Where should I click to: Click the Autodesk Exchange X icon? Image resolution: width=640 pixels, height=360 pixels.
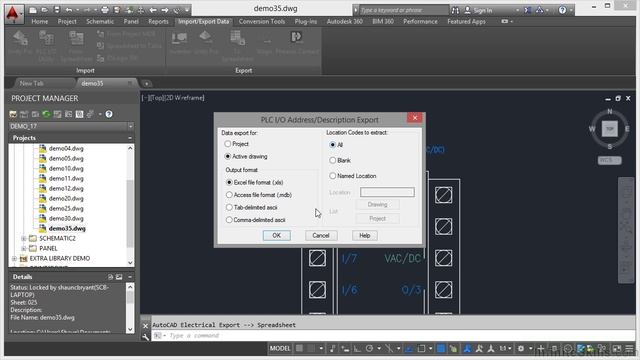(527, 10)
